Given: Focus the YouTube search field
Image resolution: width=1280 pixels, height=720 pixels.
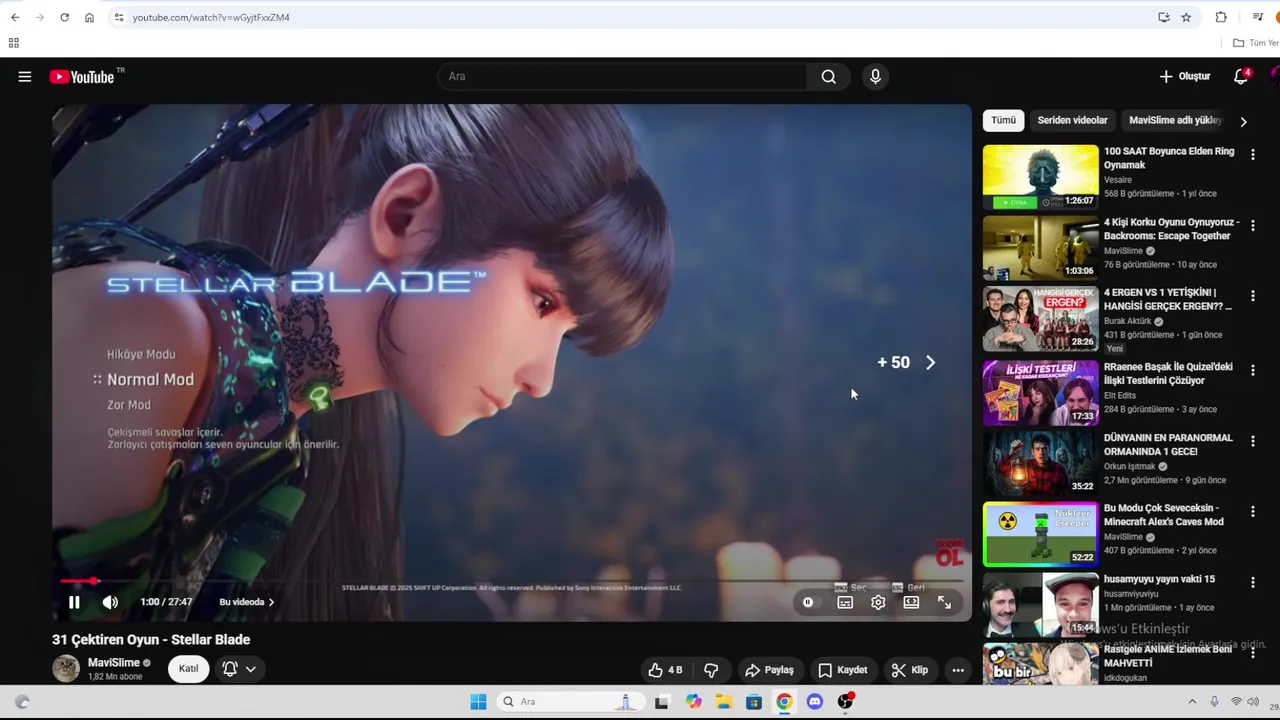Looking at the screenshot, I should tap(622, 77).
